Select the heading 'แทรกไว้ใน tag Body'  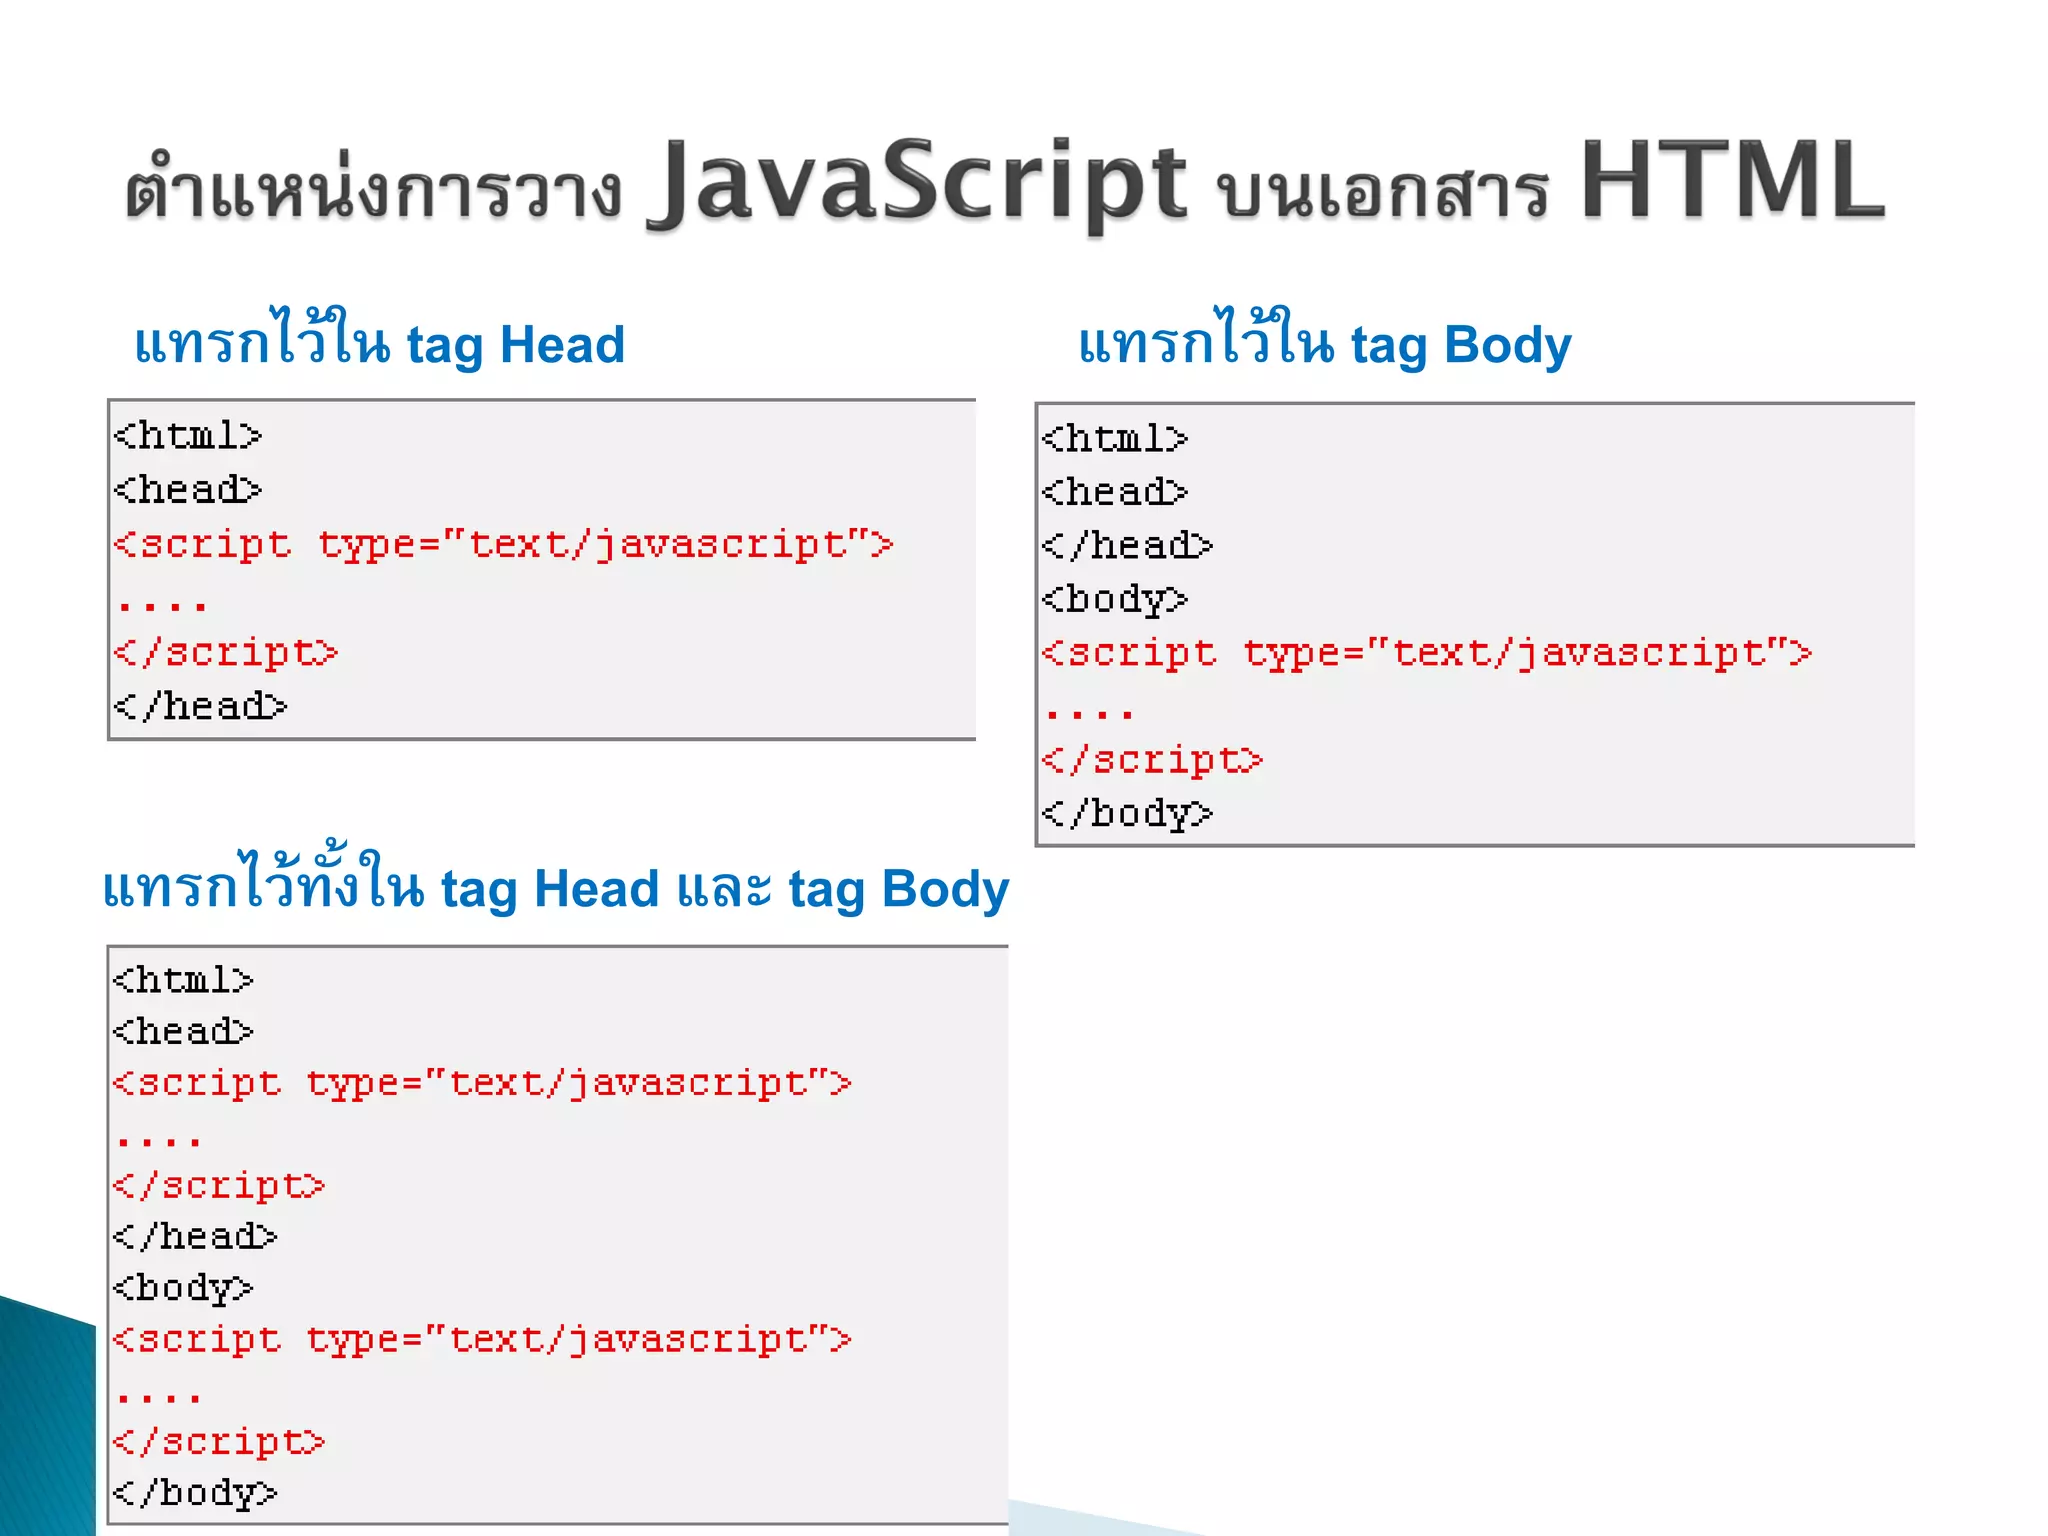1324,339
